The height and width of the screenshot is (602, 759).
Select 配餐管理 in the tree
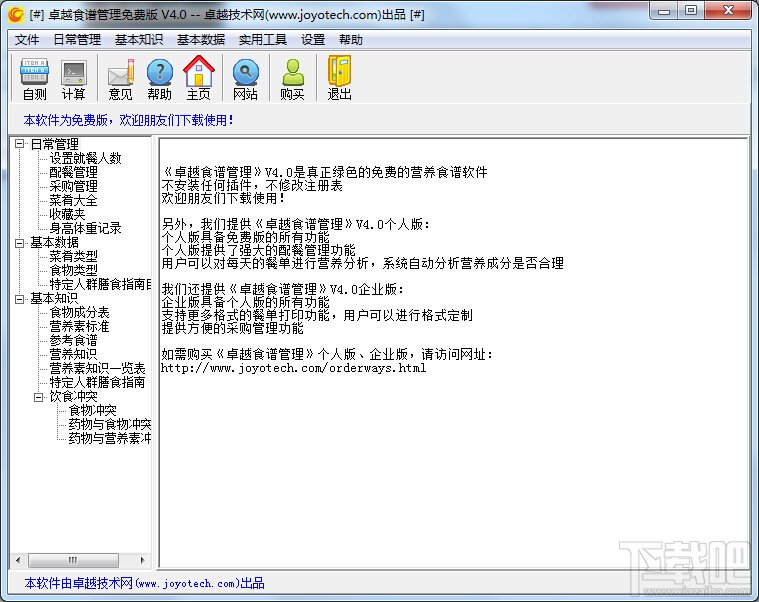pos(73,172)
